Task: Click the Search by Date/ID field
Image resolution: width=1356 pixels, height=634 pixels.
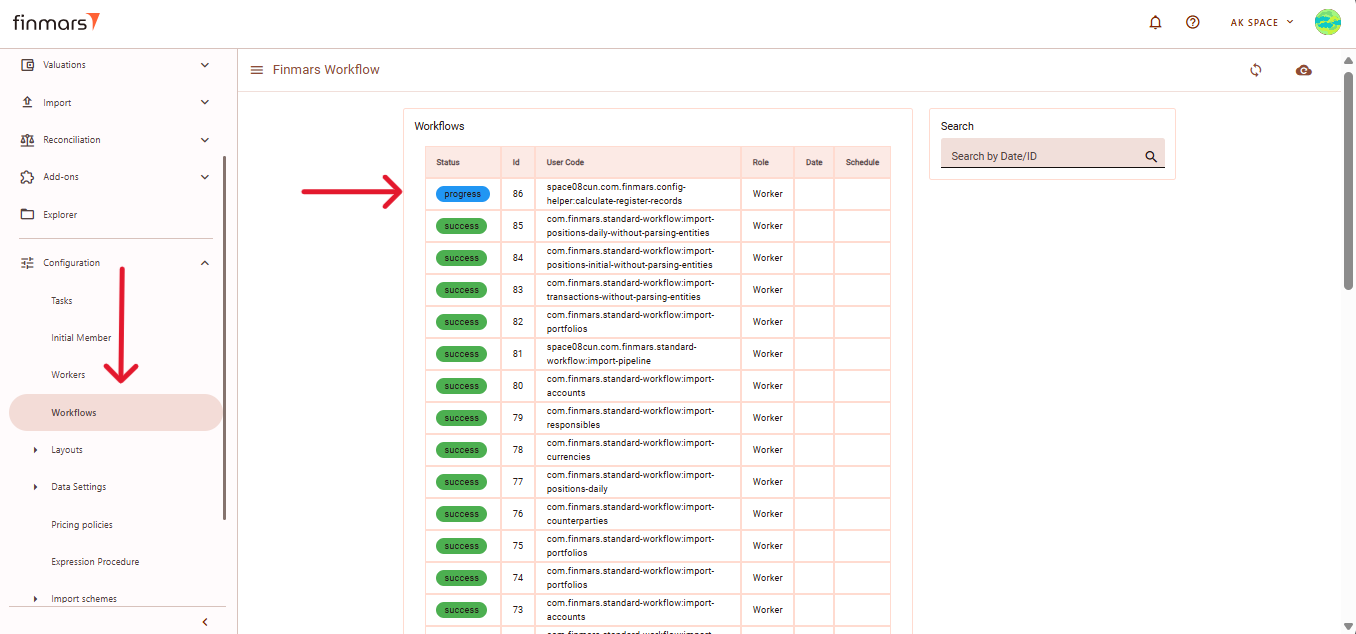Action: (1040, 156)
